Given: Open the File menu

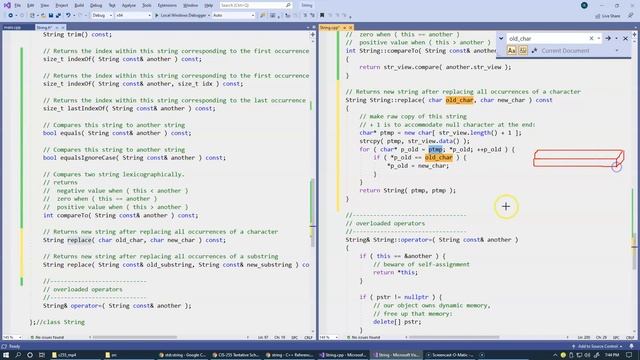Looking at the screenshot, I should tap(17, 5).
